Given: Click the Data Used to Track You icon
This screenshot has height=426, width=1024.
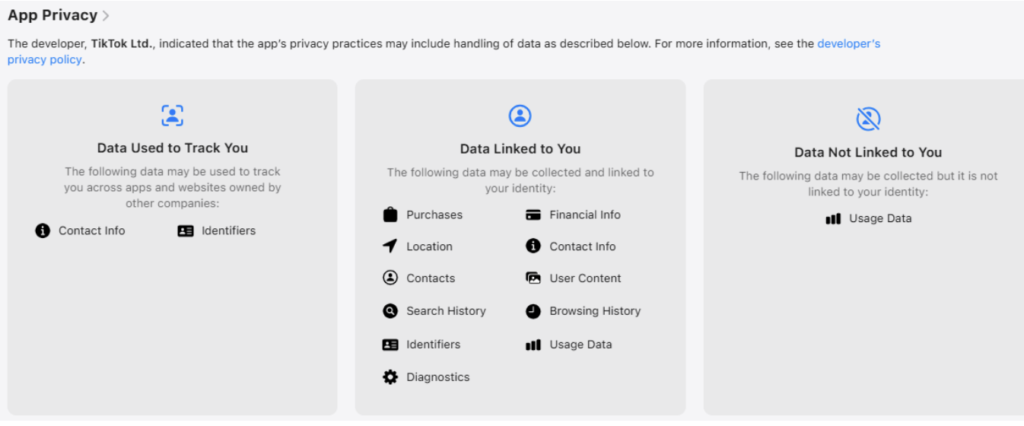Looking at the screenshot, I should [172, 115].
